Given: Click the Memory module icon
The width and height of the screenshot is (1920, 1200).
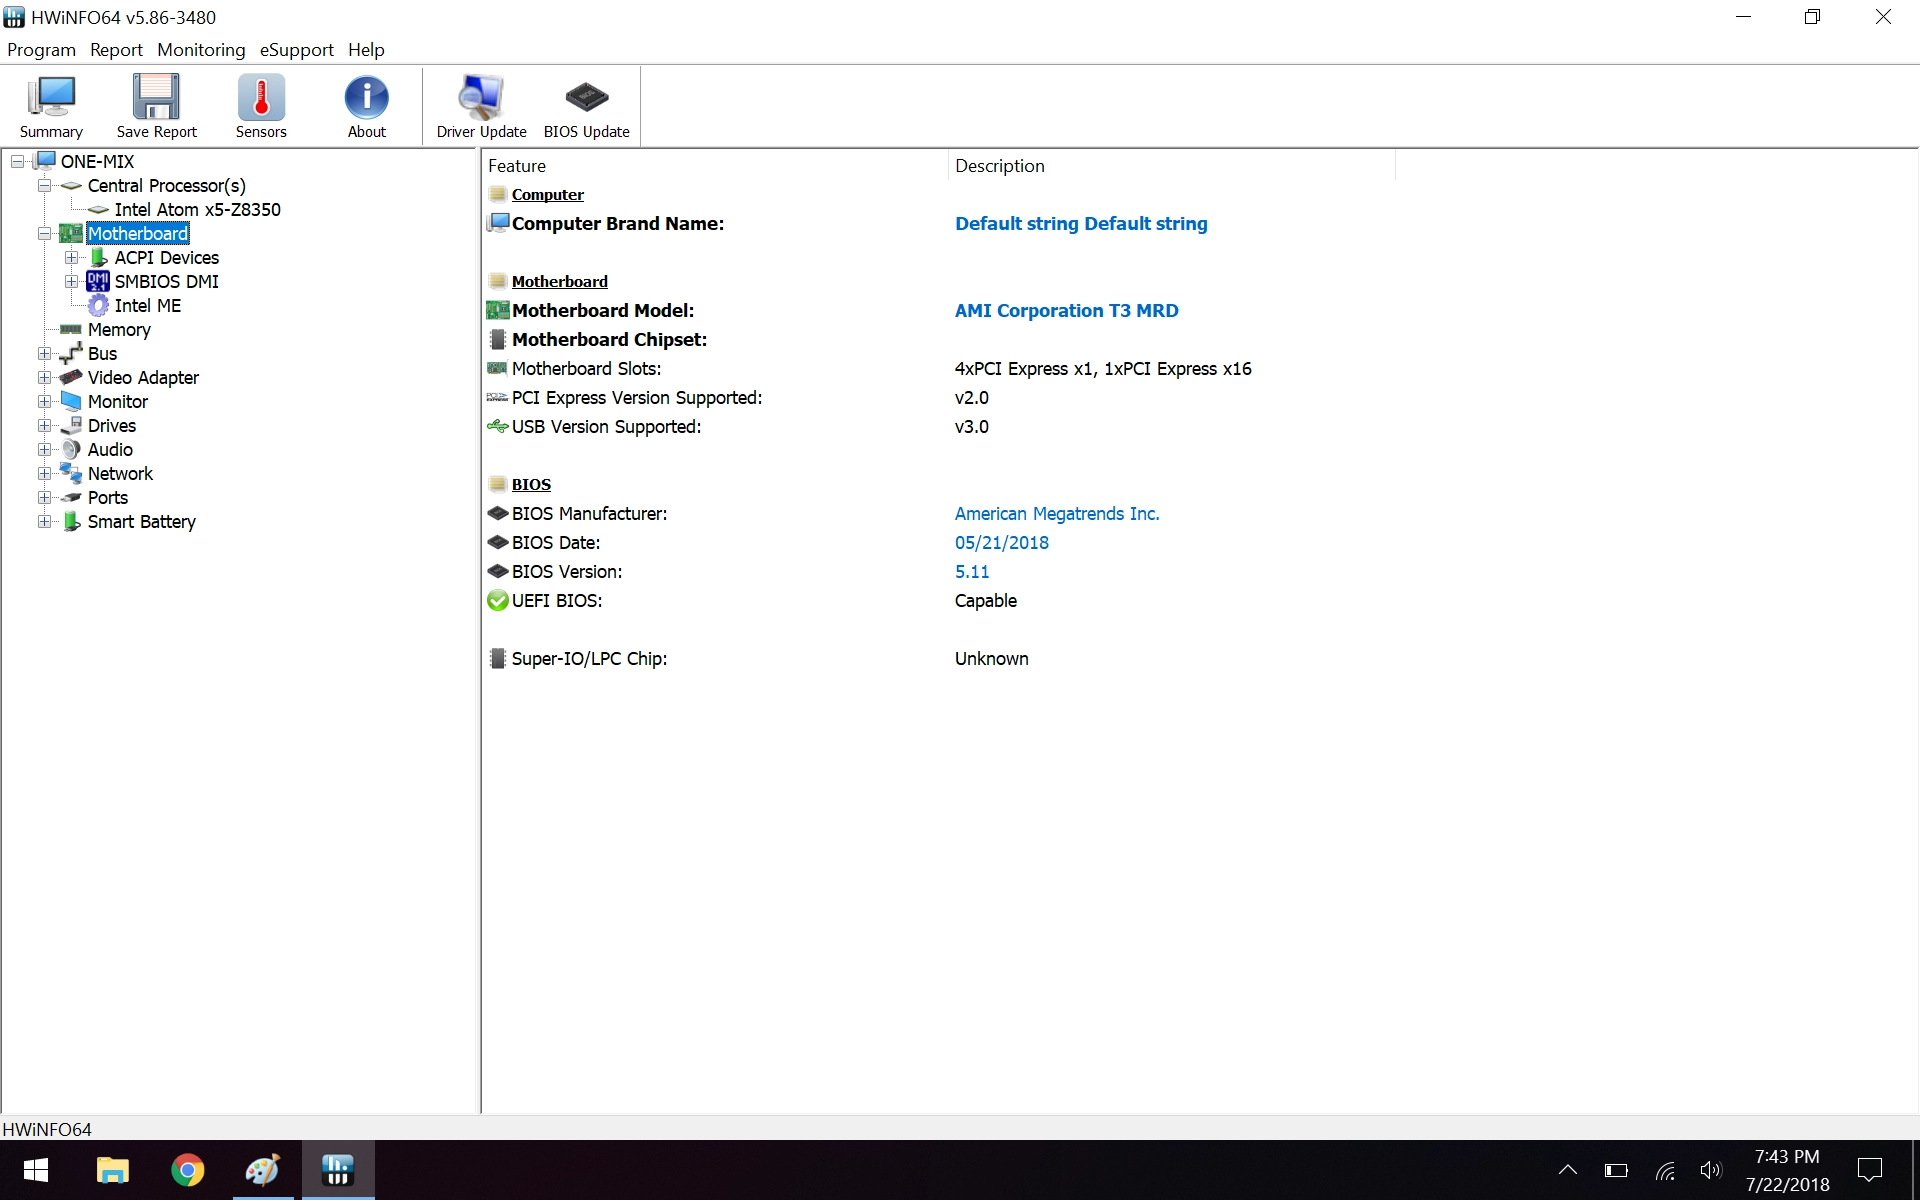Looking at the screenshot, I should point(71,330).
